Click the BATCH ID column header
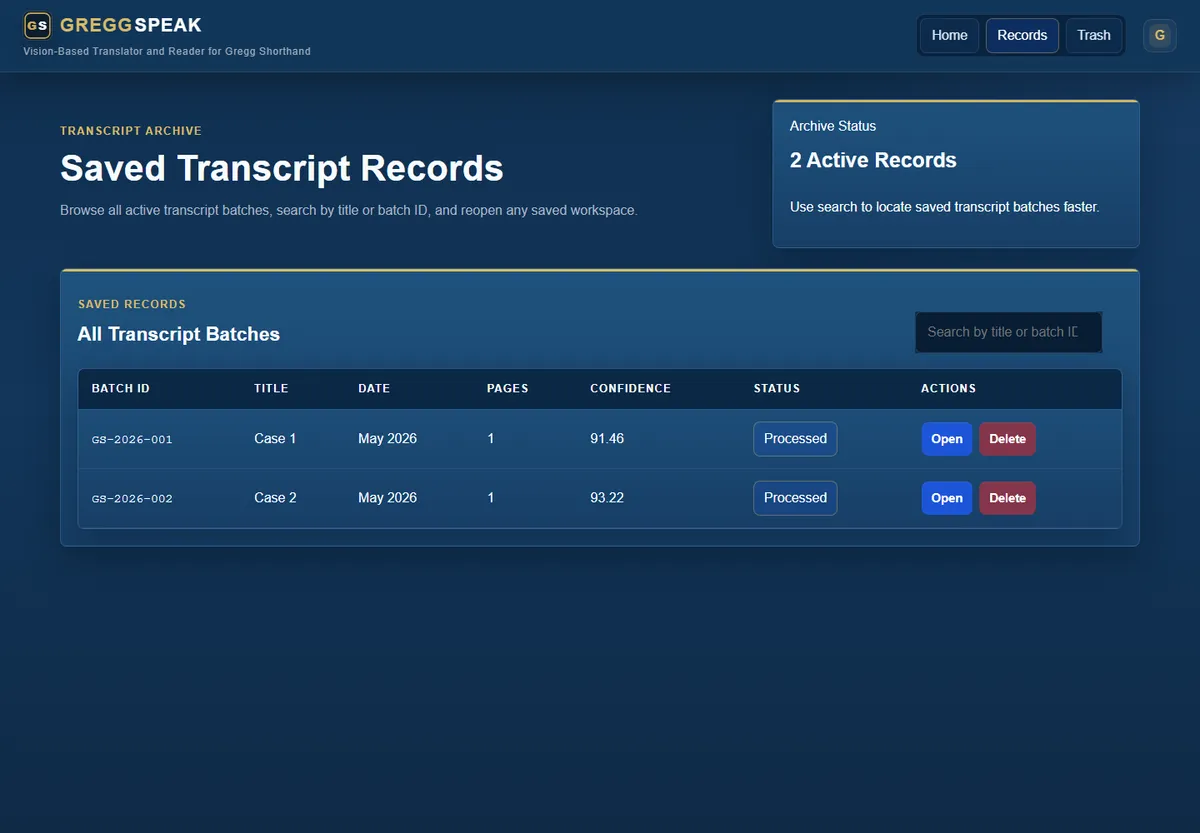Screen dimensions: 1200x833 click(x=121, y=388)
